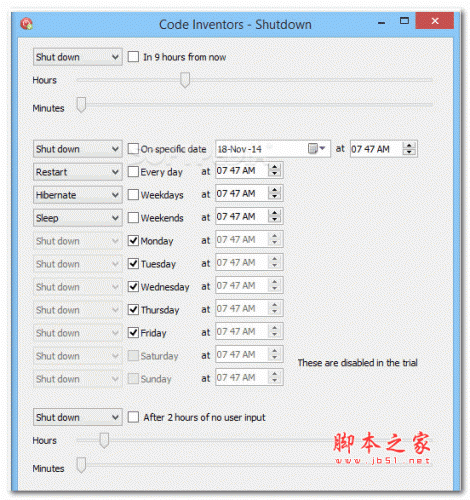Open the Sleep dropdown for Weekends
Screen dimensions: 470x500
click(x=78, y=218)
